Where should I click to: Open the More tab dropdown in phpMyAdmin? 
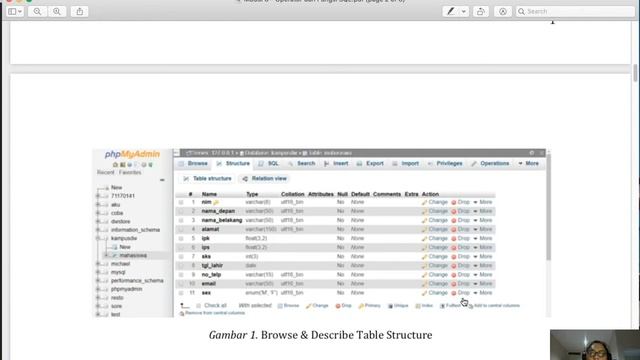(529, 163)
